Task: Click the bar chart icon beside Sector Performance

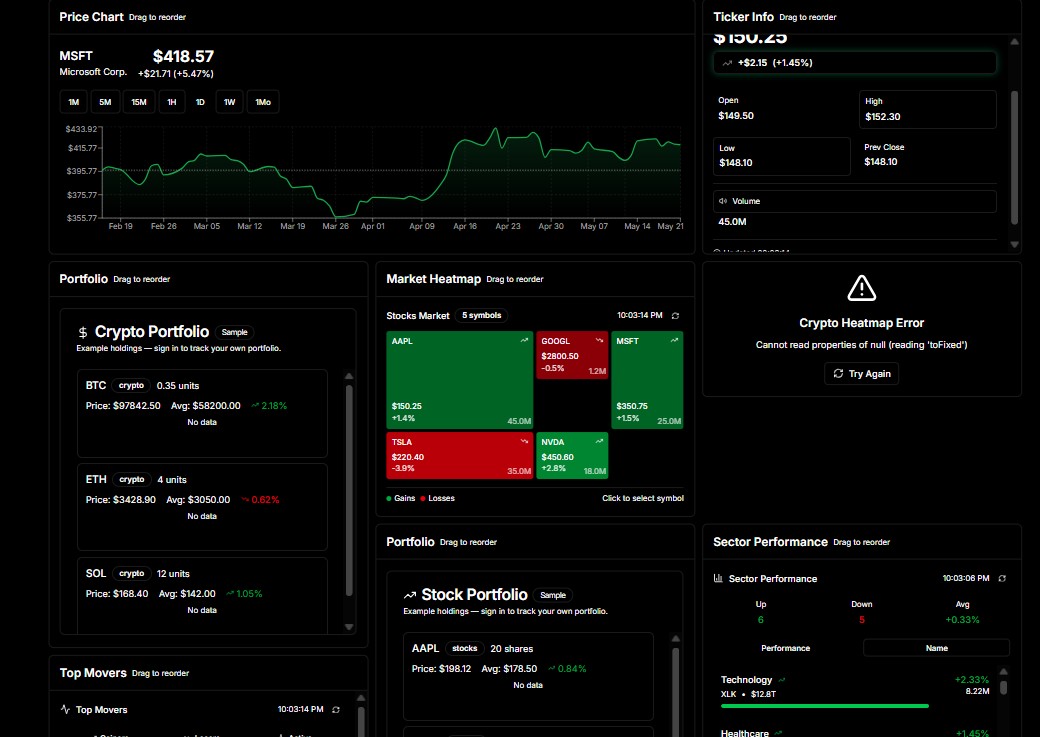Action: tap(718, 578)
